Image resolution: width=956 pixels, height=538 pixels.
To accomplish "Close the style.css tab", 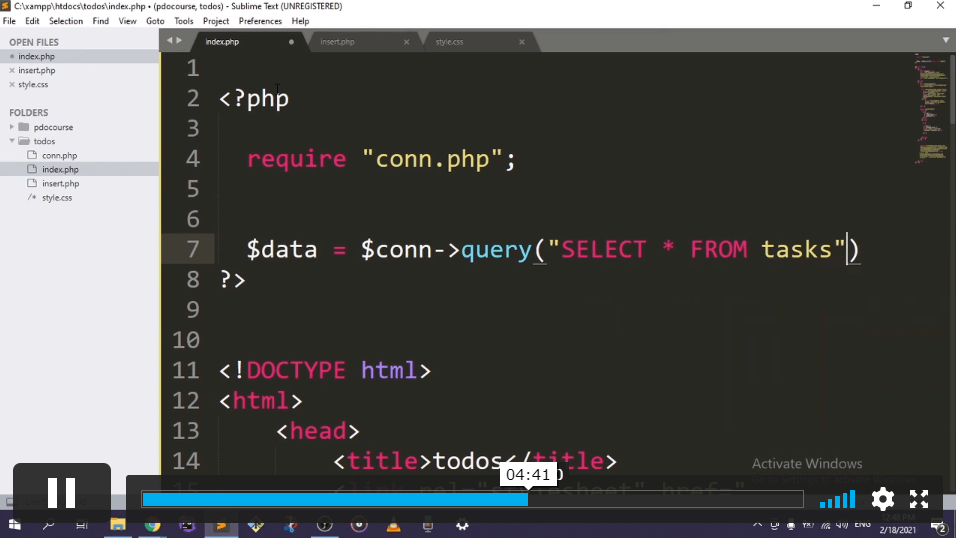I will click(521, 42).
